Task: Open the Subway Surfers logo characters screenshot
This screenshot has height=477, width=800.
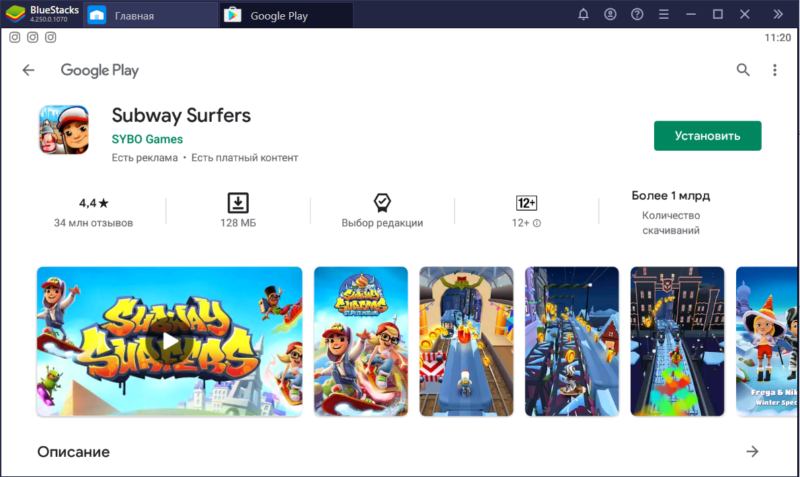Action: point(361,341)
